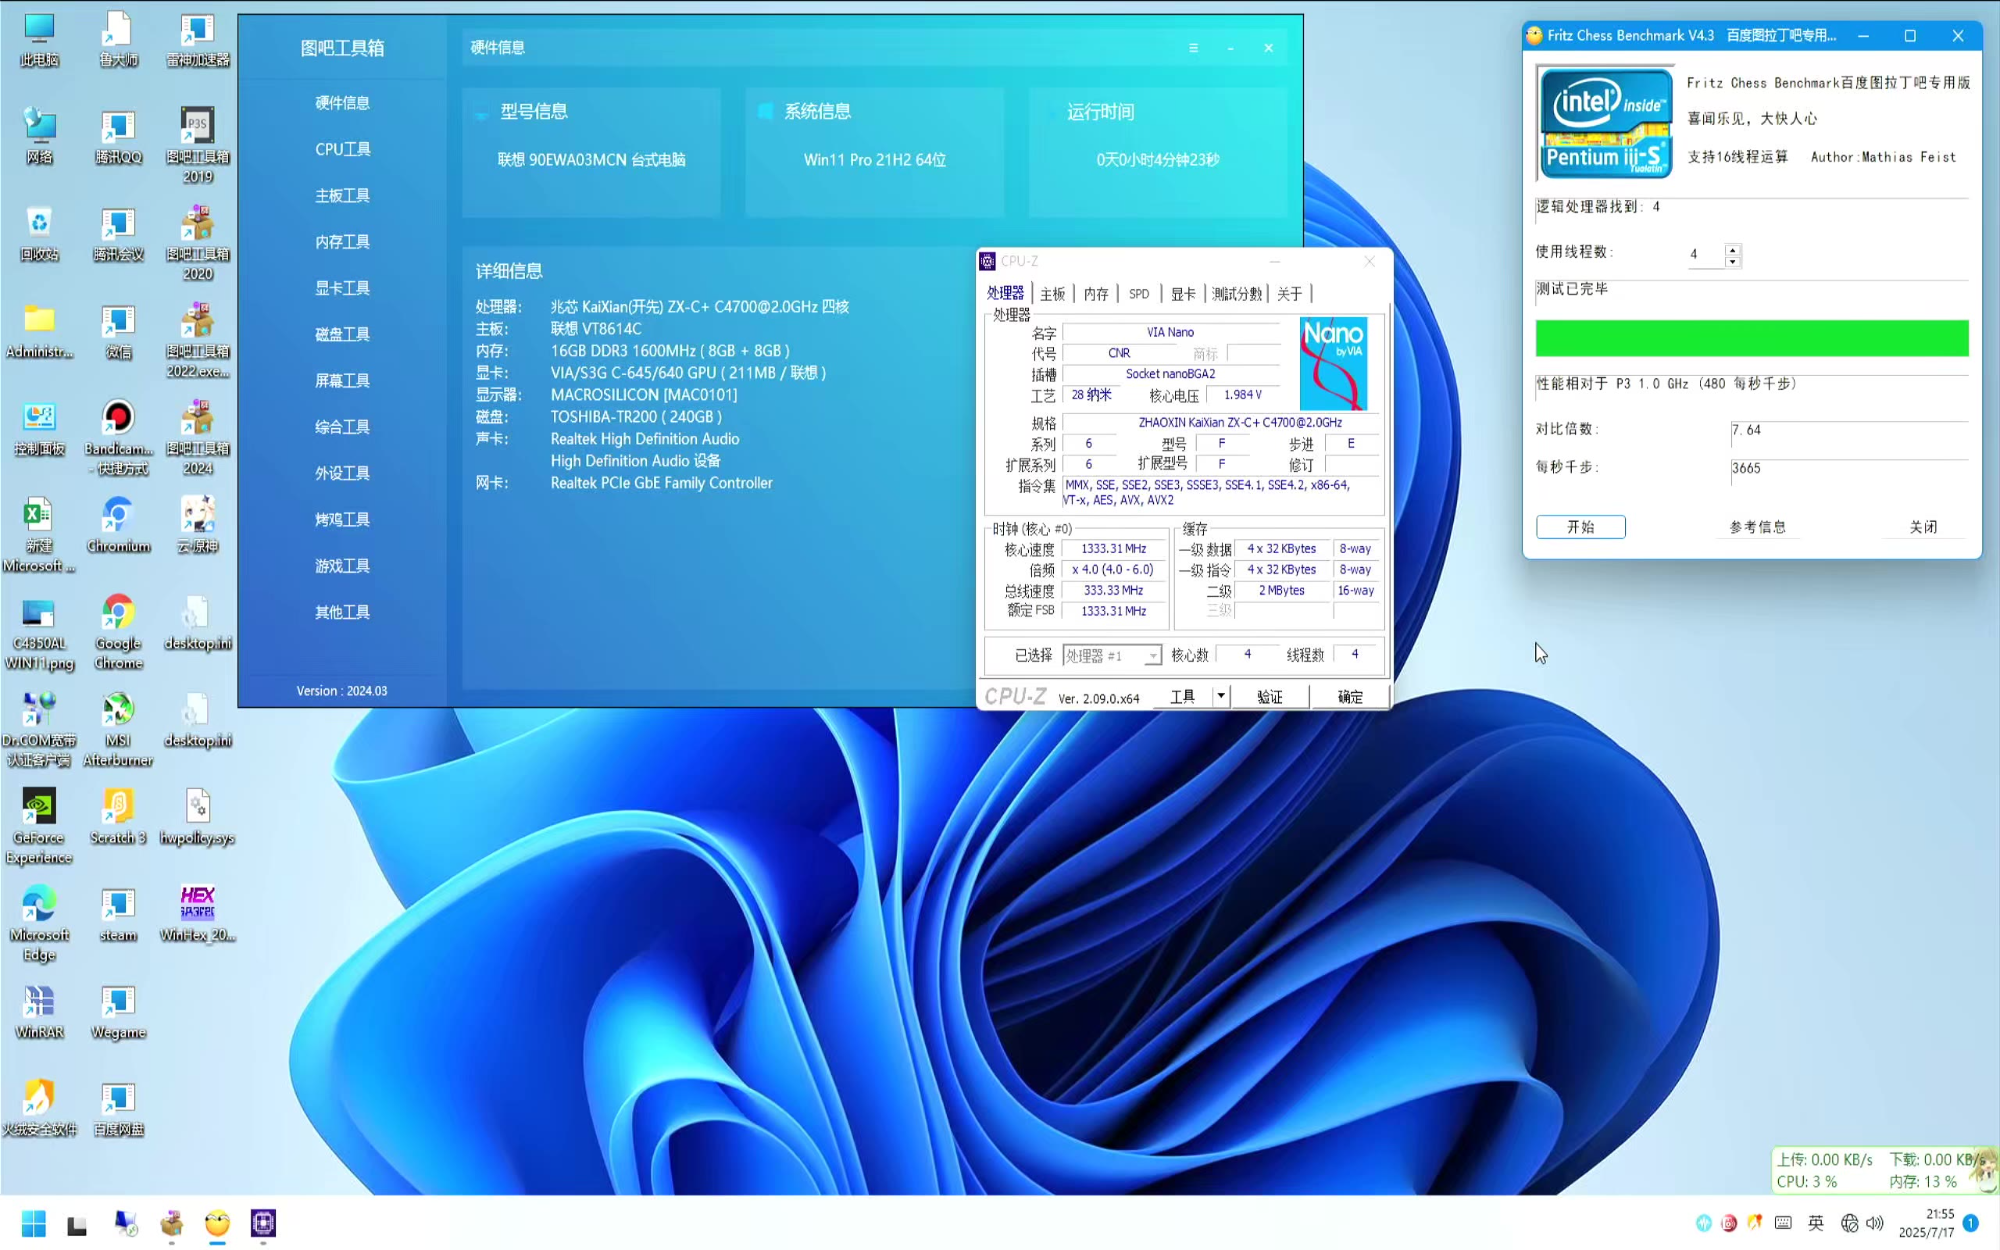Open CPU工具 in the 图吧工具箱 sidebar
Image resolution: width=2000 pixels, height=1250 pixels.
(342, 149)
